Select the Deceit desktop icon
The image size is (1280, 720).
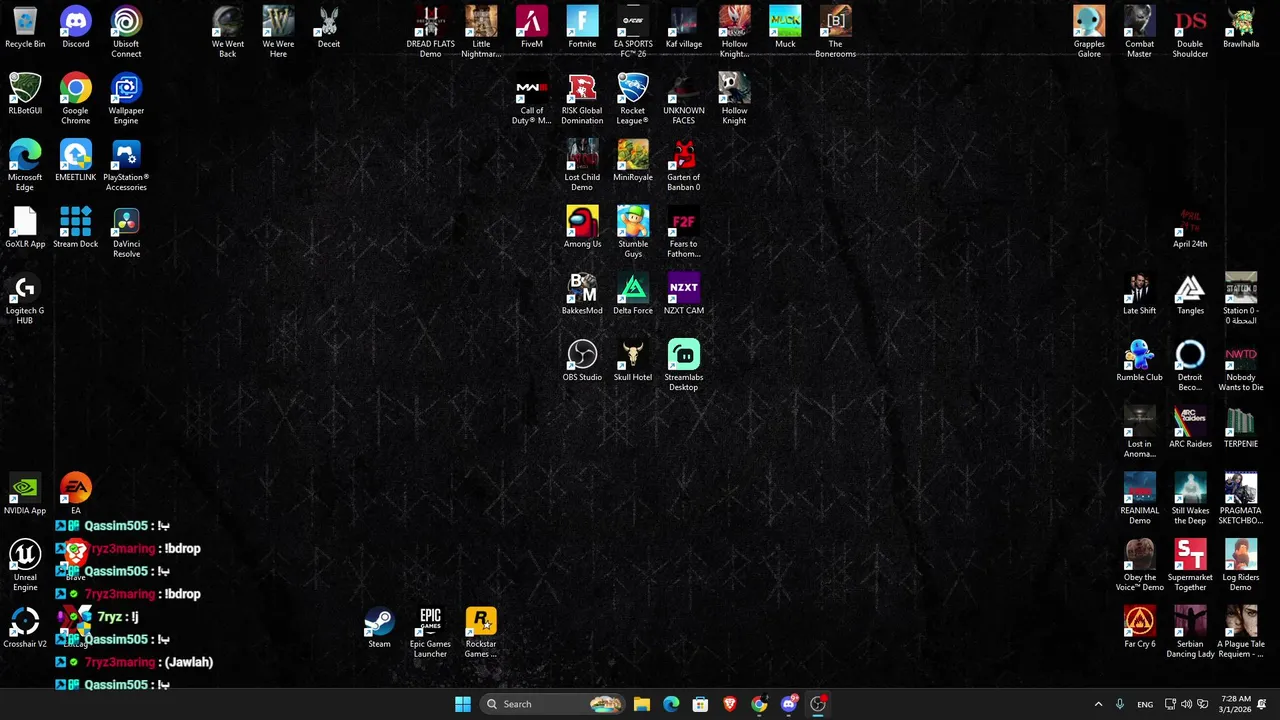tap(329, 27)
